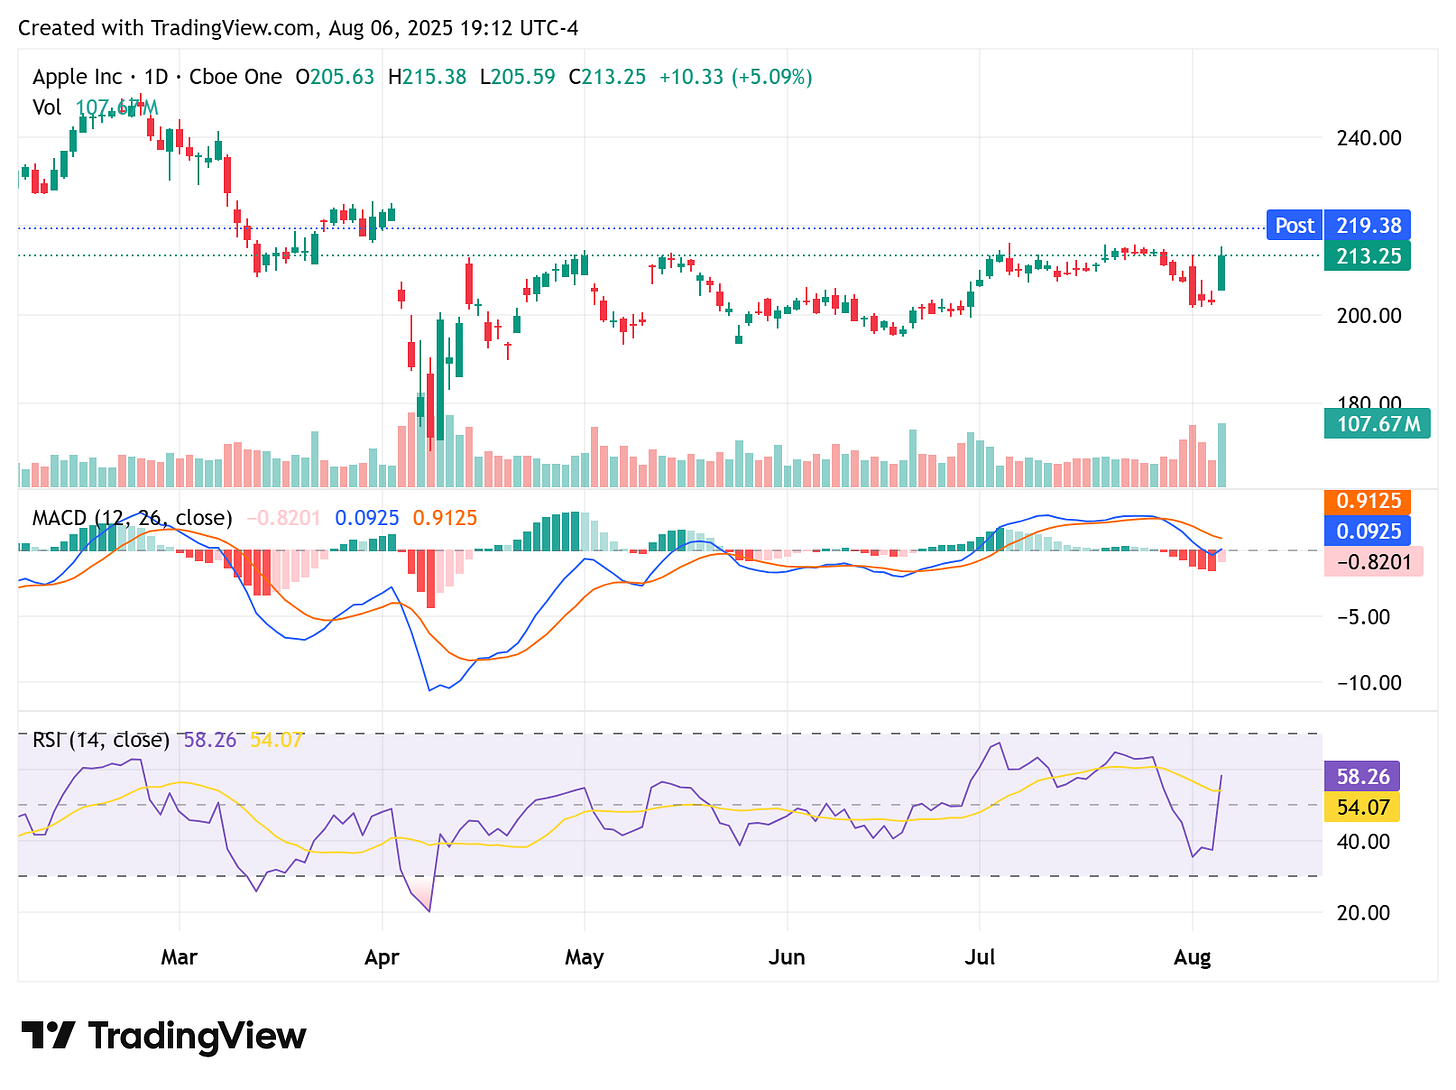The width and height of the screenshot is (1456, 1090).
Task: Select the Jul label on the time axis
Action: pyautogui.click(x=980, y=957)
